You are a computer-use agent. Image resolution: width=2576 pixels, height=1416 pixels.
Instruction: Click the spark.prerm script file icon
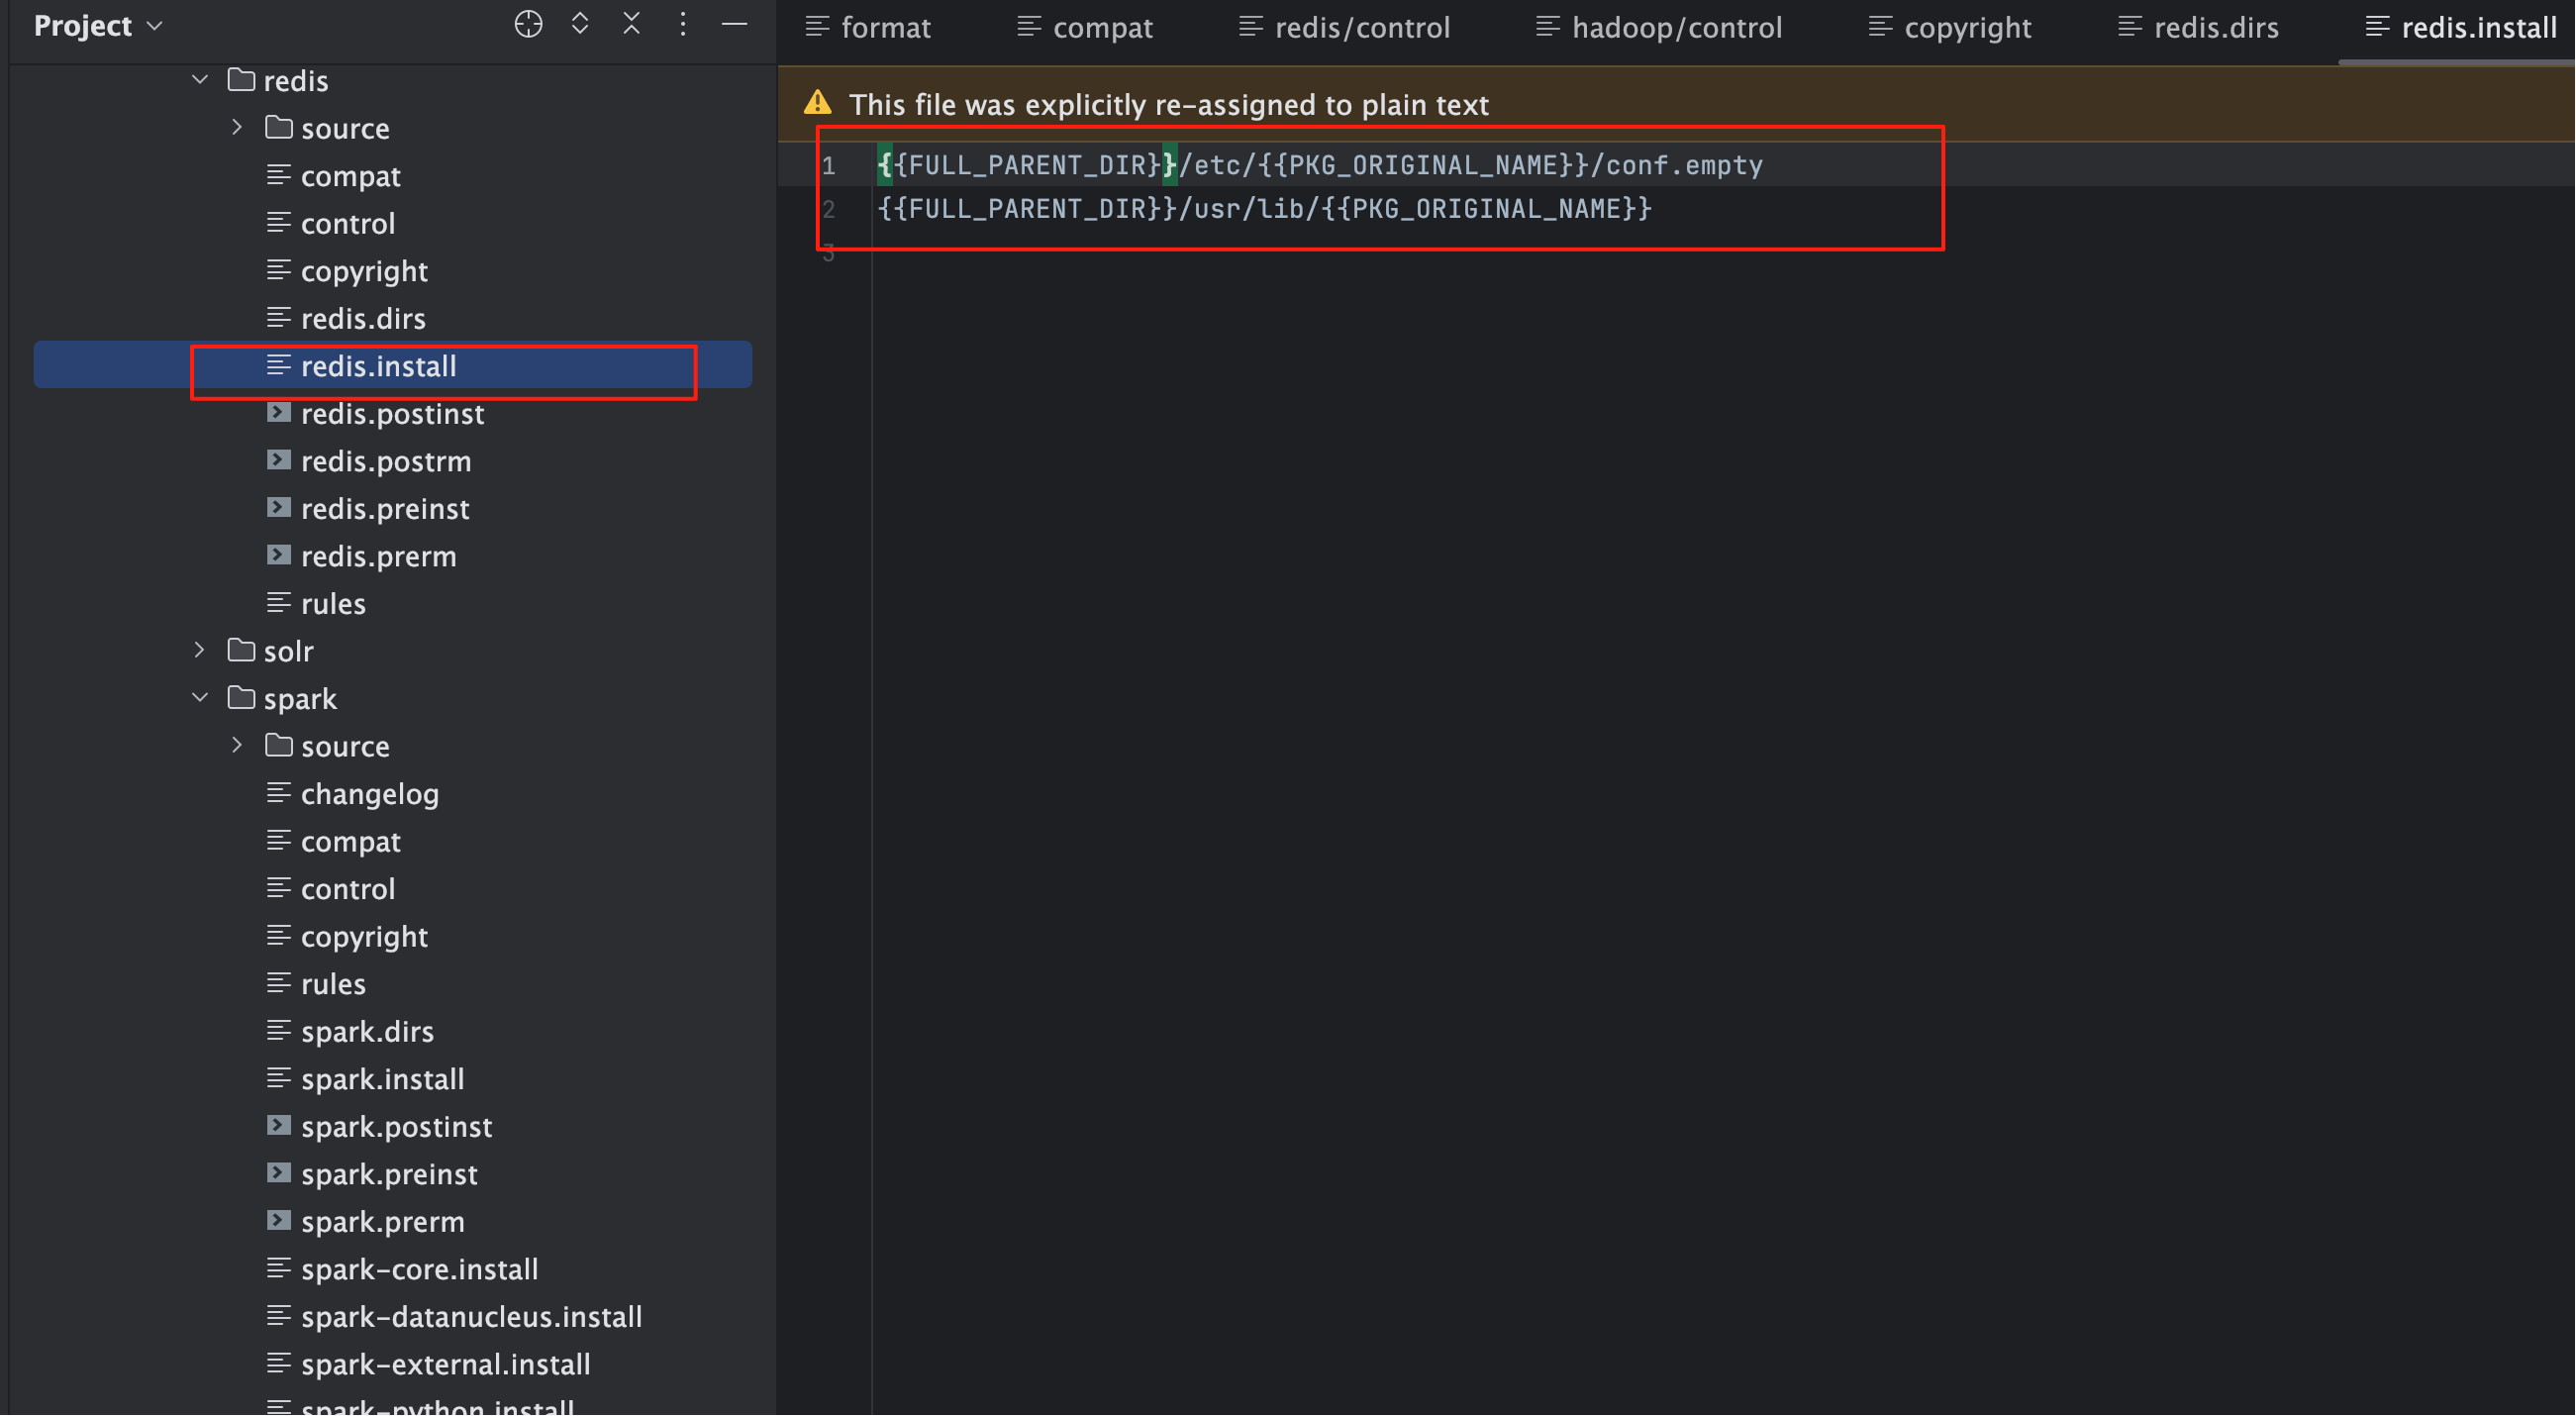tap(279, 1221)
